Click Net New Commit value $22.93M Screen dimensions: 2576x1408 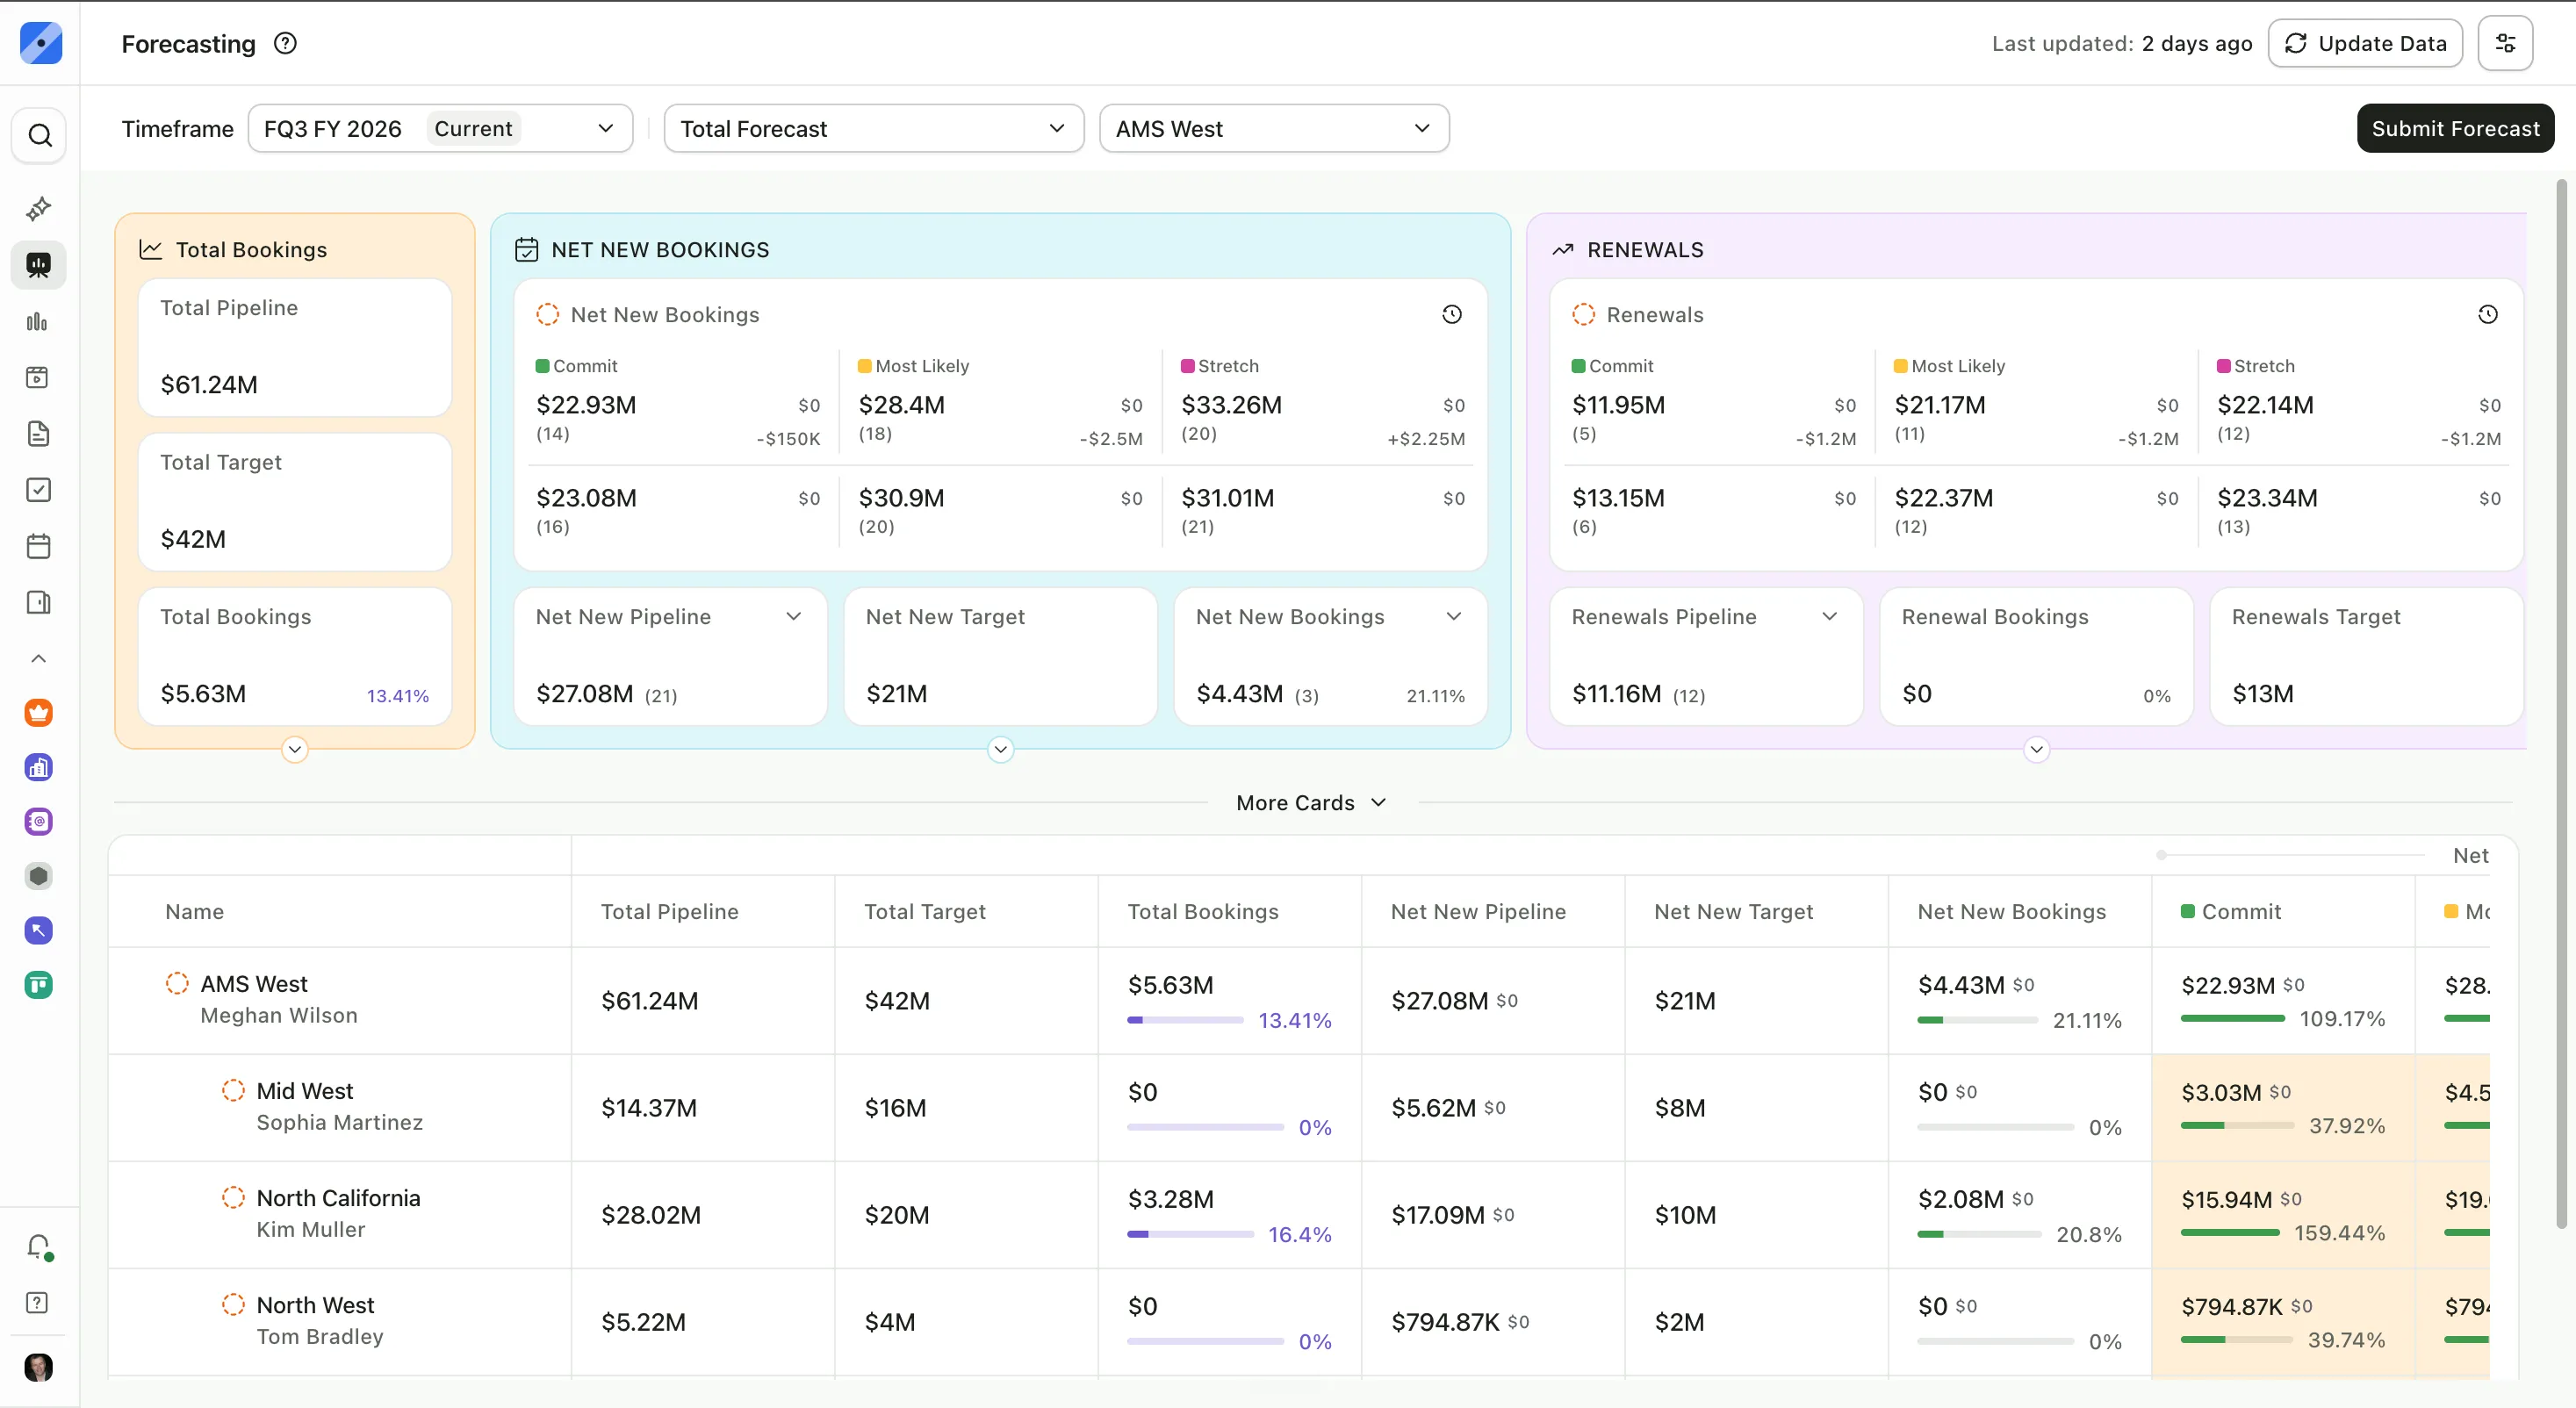coord(586,404)
